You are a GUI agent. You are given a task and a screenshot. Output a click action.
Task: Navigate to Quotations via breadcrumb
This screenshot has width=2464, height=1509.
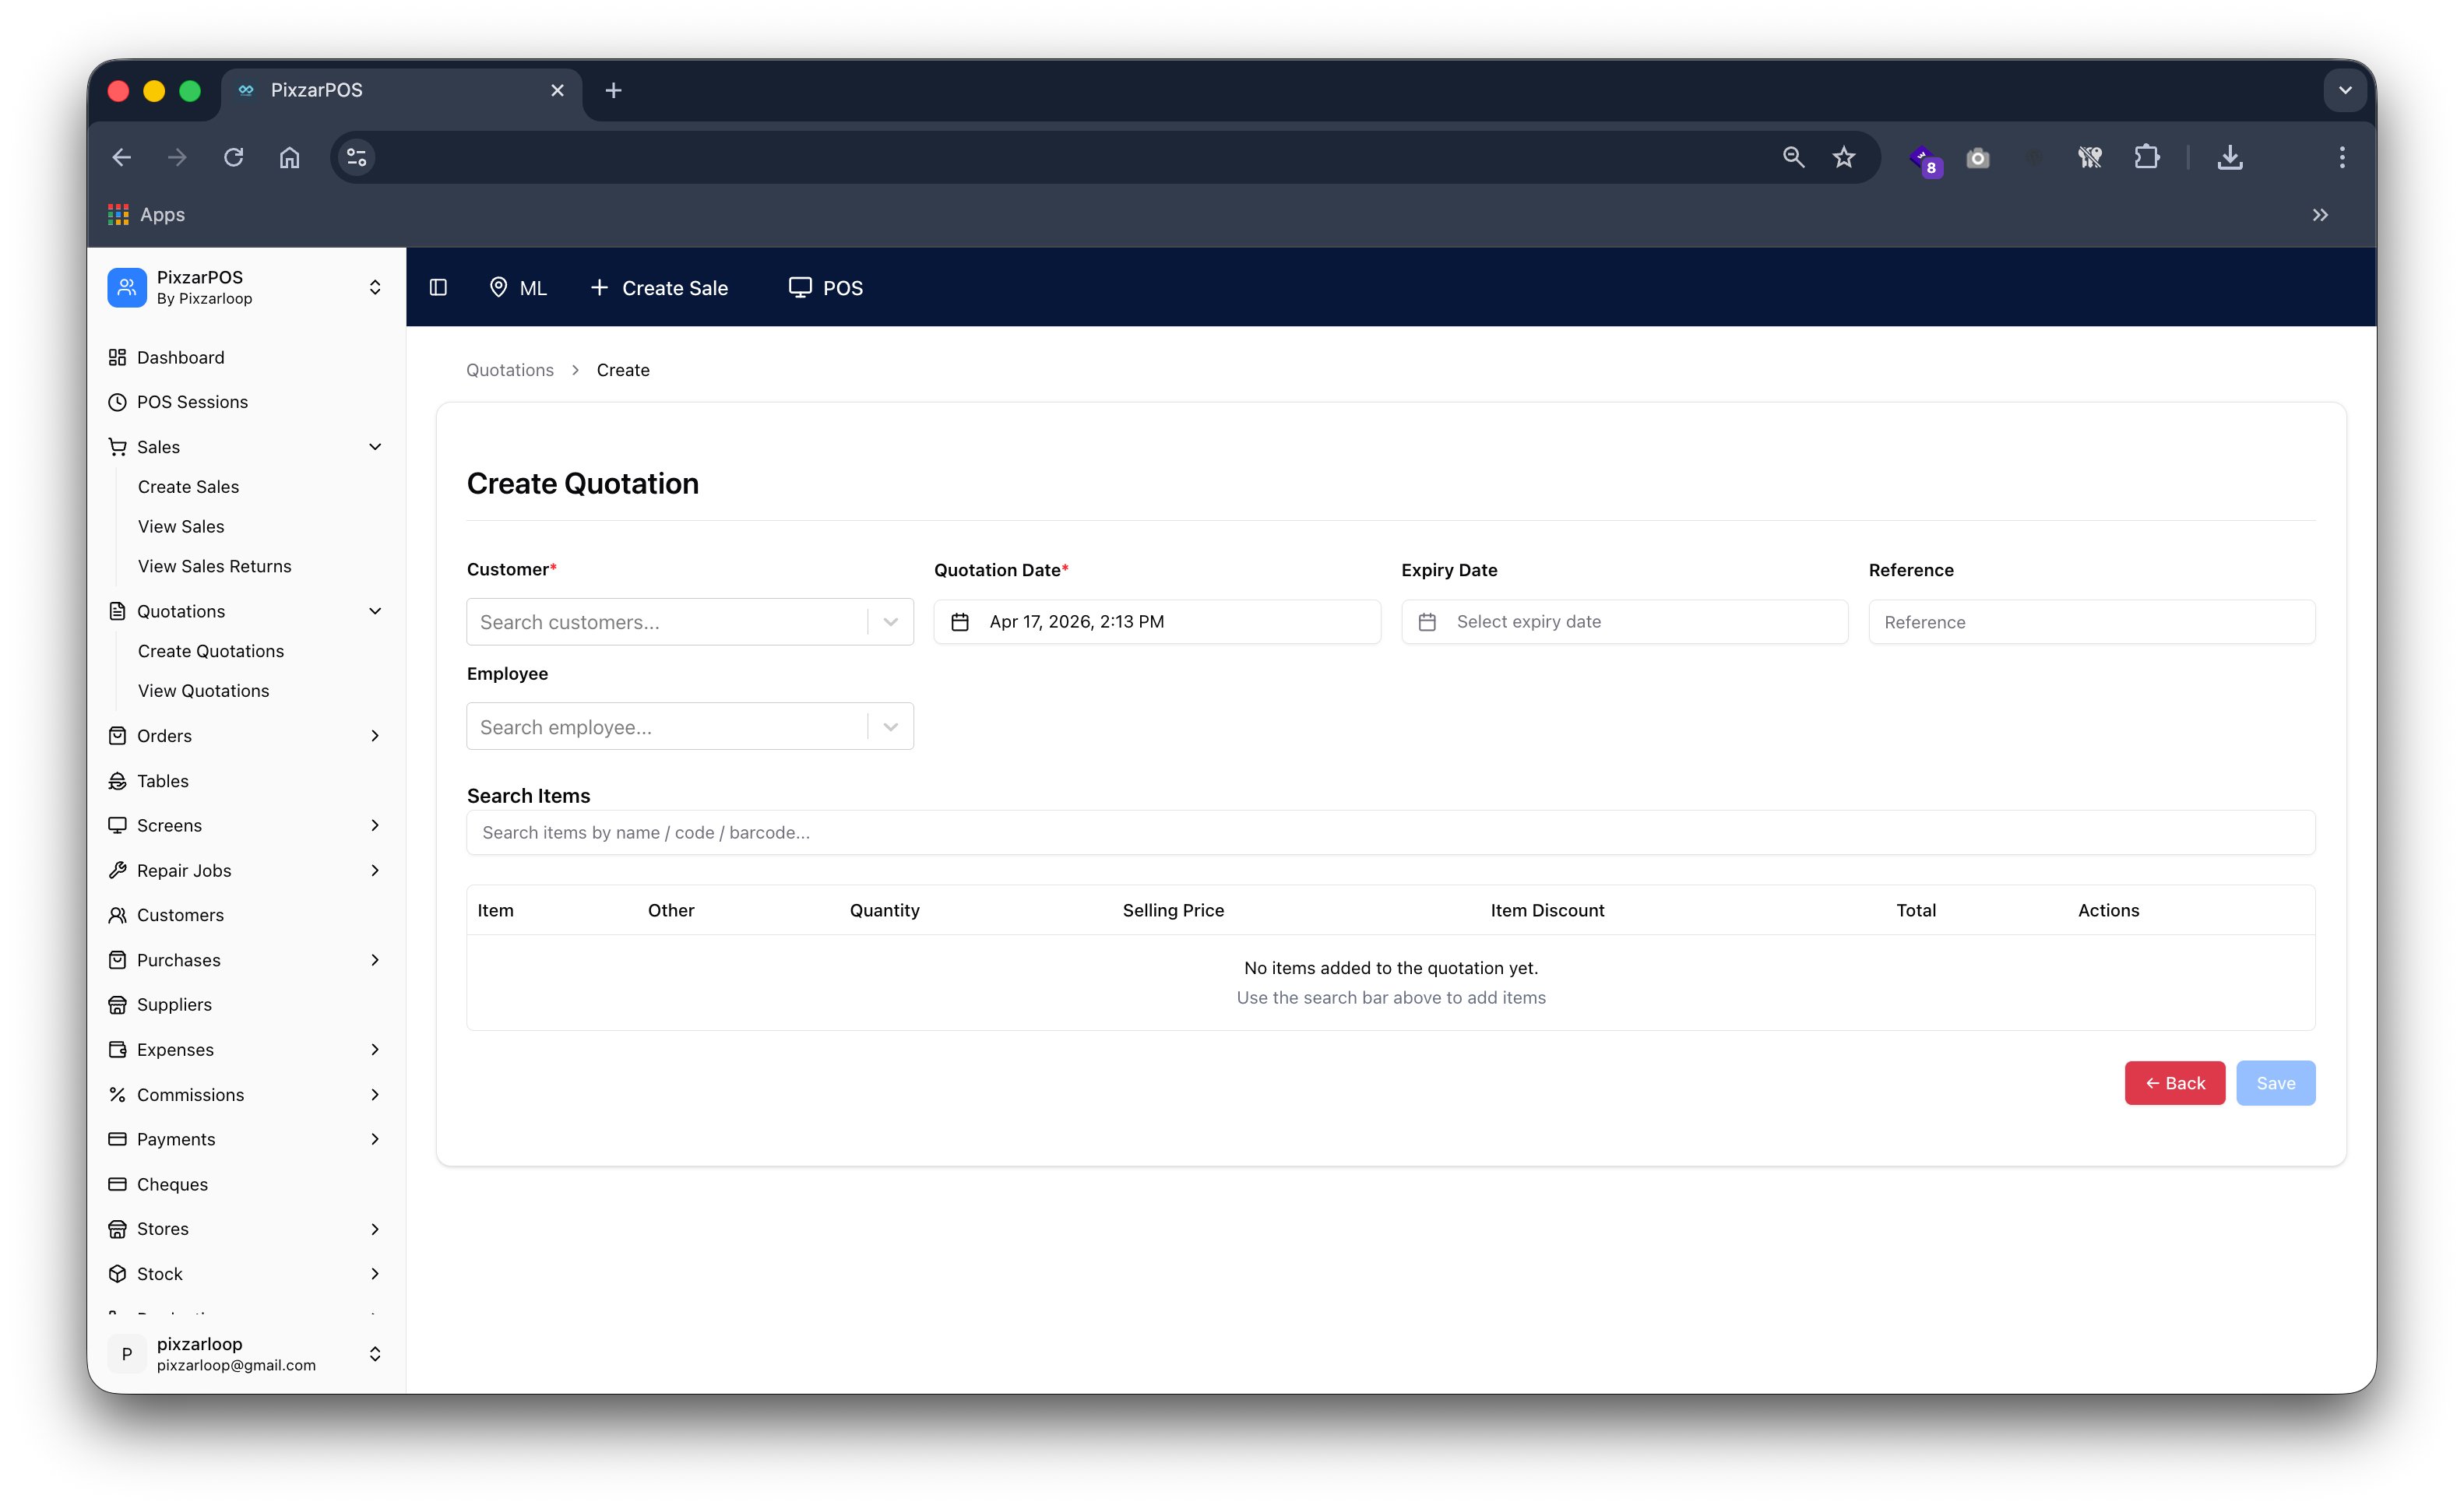509,369
